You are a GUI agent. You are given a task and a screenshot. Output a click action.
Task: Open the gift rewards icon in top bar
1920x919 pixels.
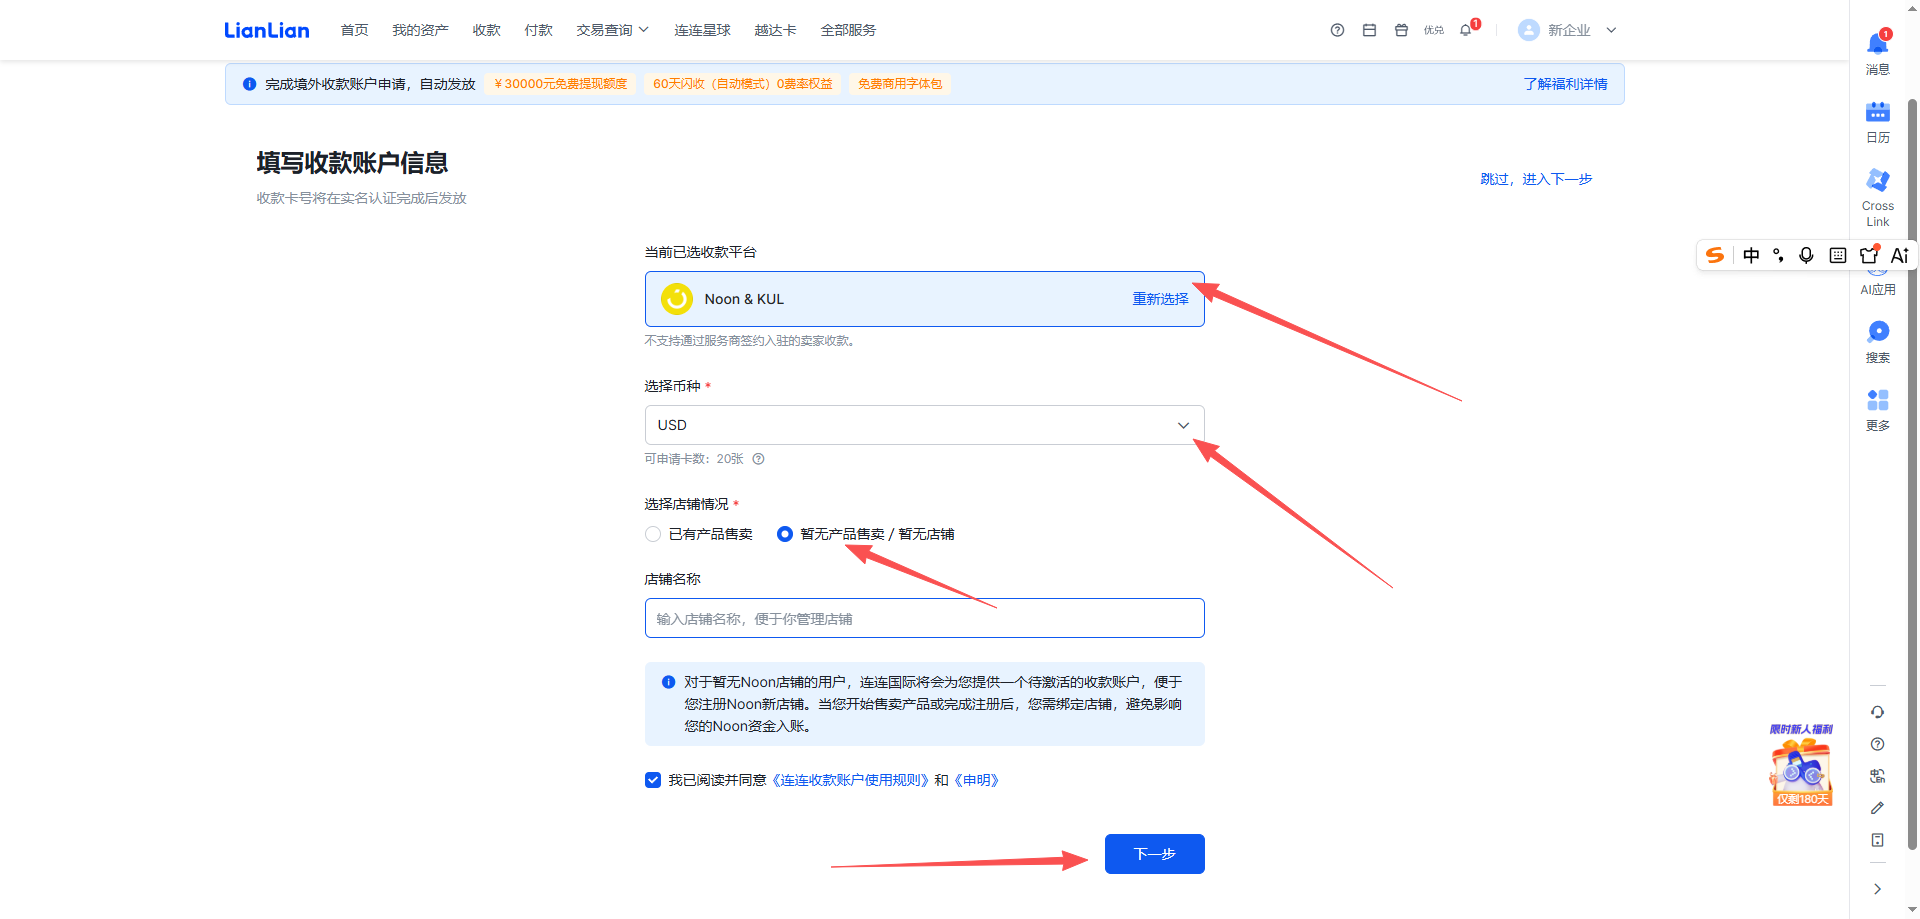[1401, 30]
